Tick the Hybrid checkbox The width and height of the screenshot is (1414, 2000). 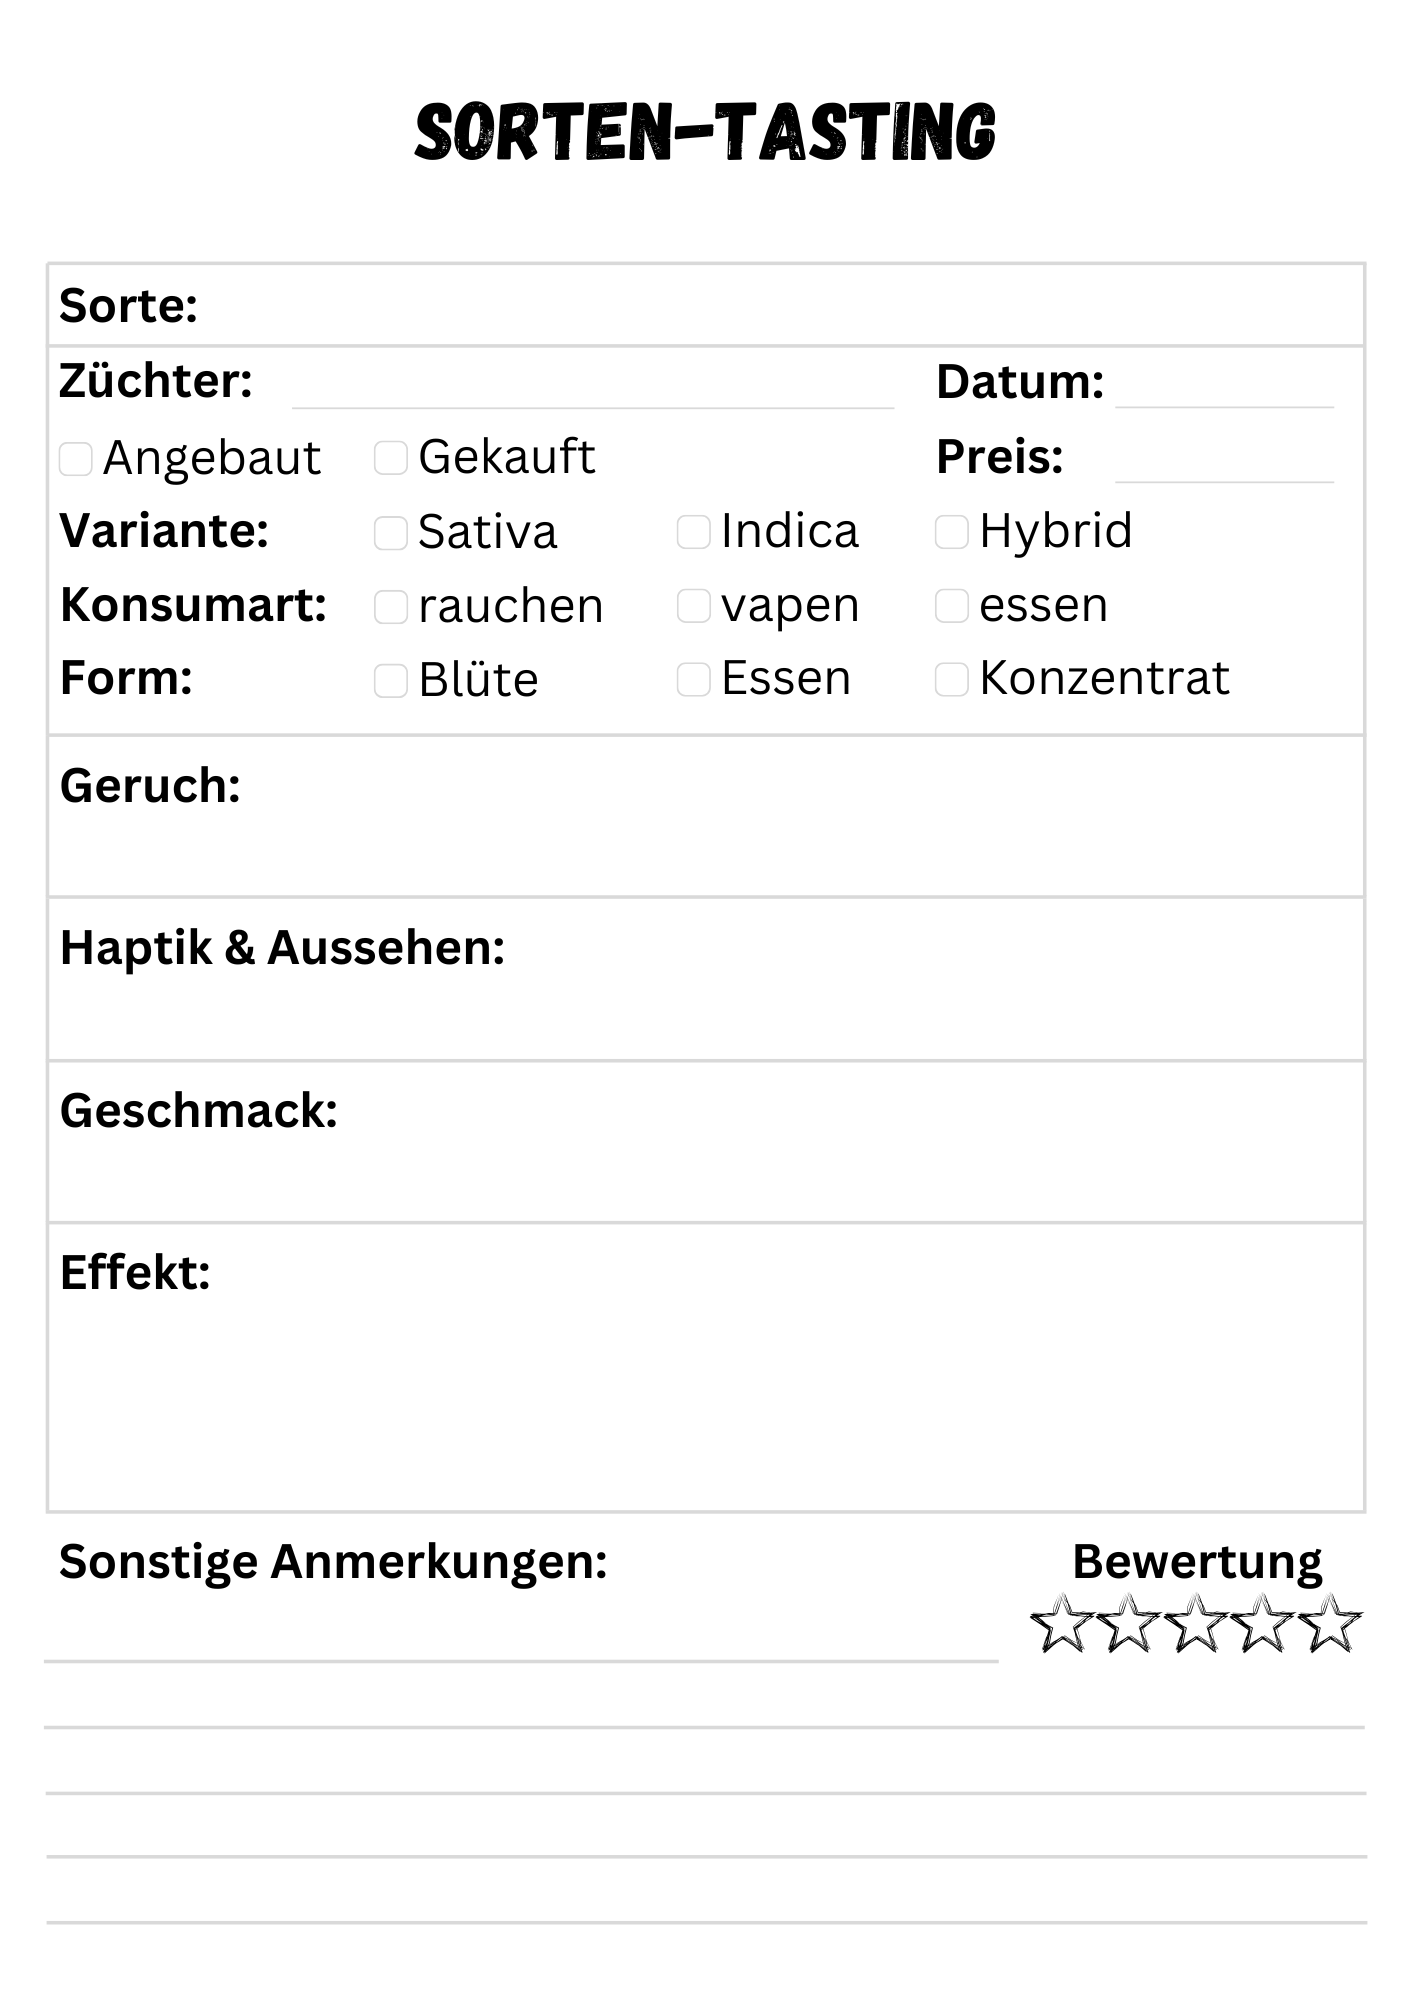click(952, 532)
